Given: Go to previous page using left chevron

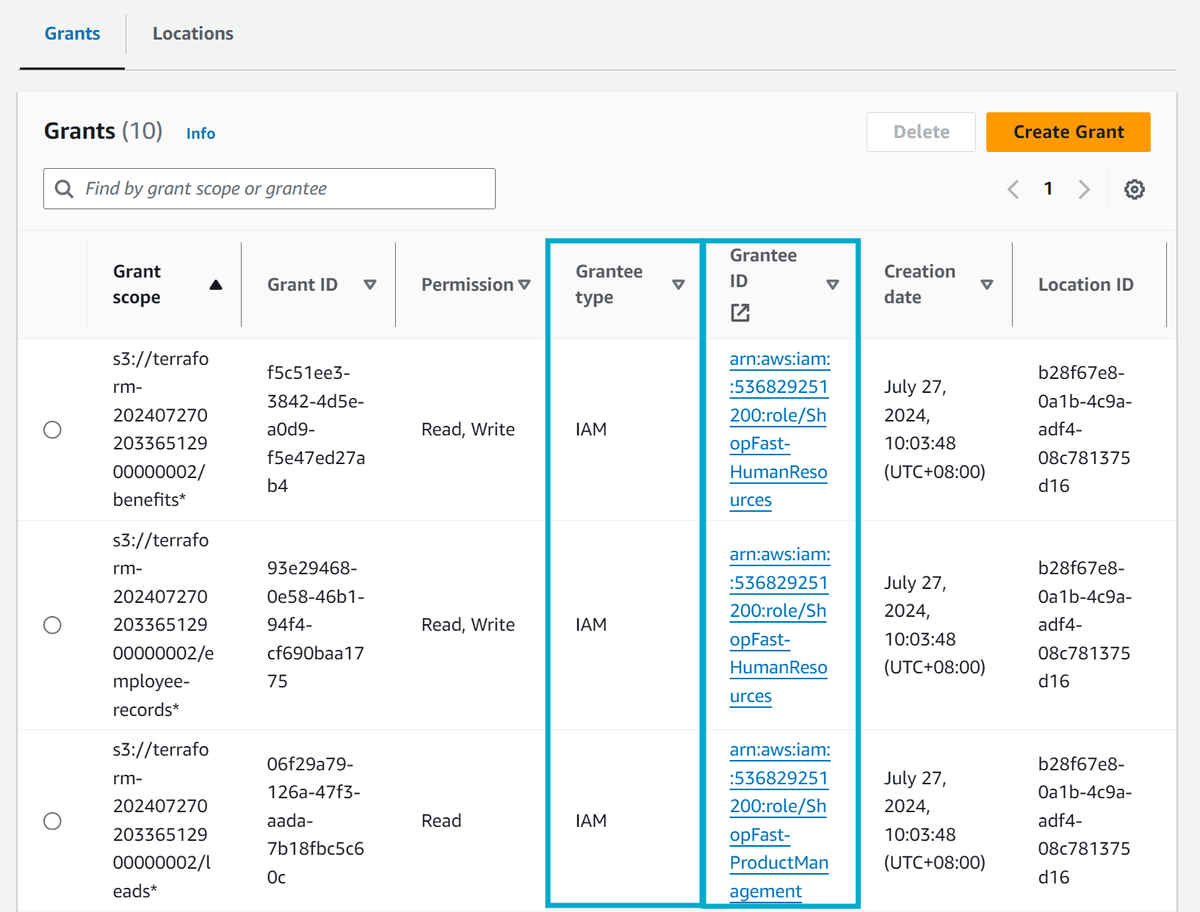Looking at the screenshot, I should 1012,188.
